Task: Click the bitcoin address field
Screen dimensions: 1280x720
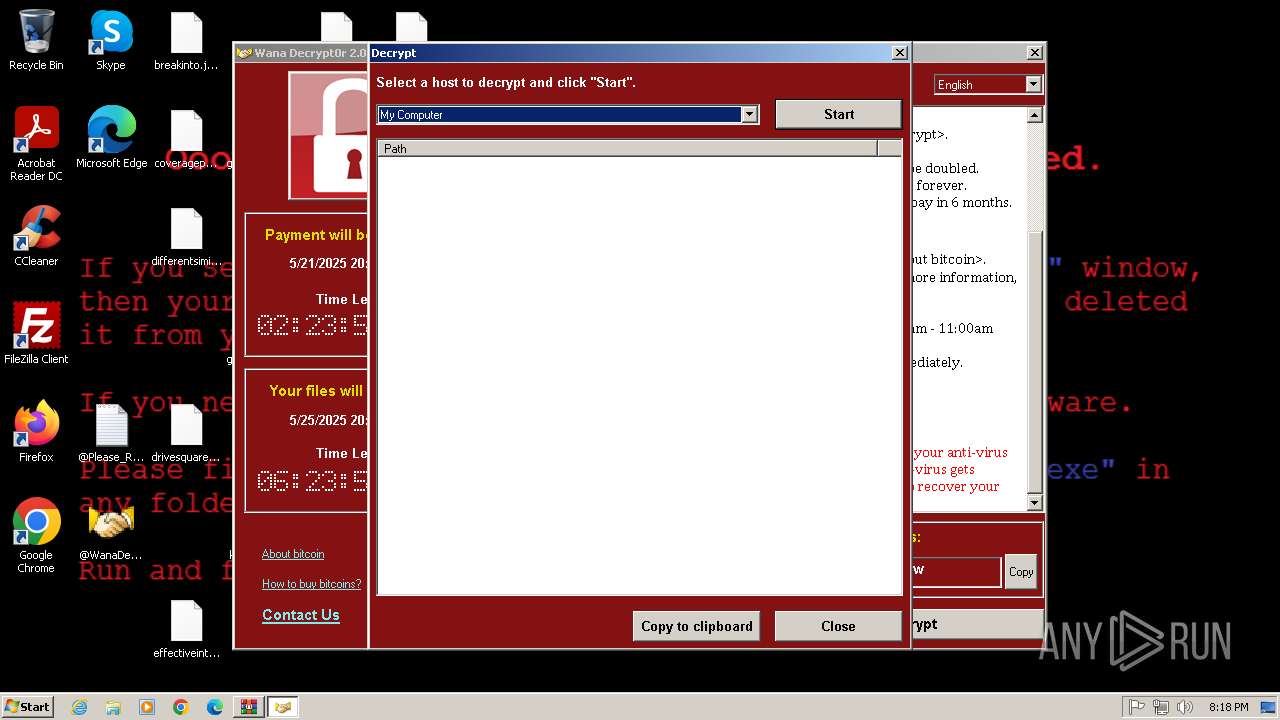Action: click(955, 571)
